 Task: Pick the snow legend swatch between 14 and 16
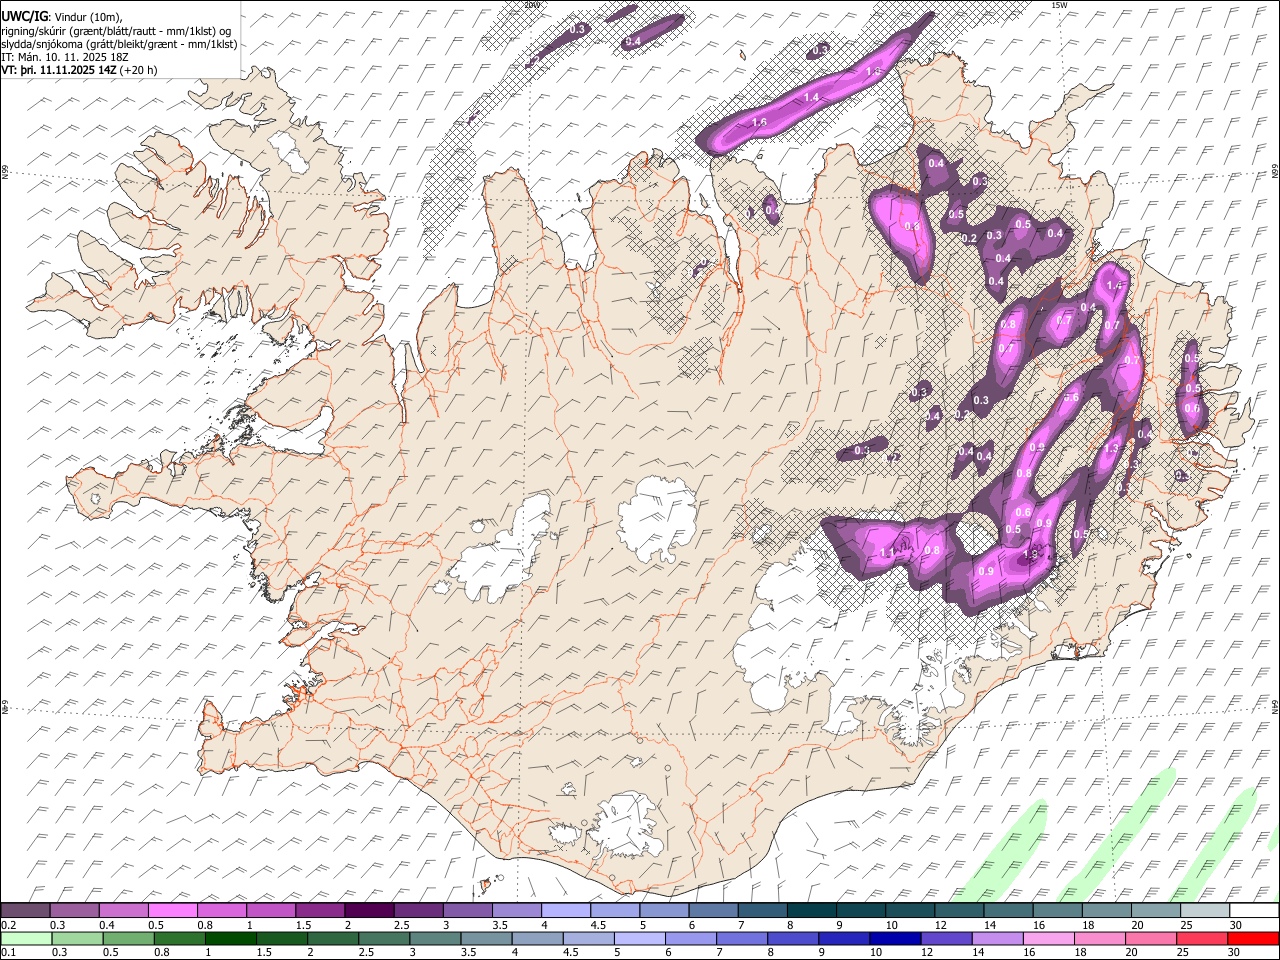(x=1008, y=911)
